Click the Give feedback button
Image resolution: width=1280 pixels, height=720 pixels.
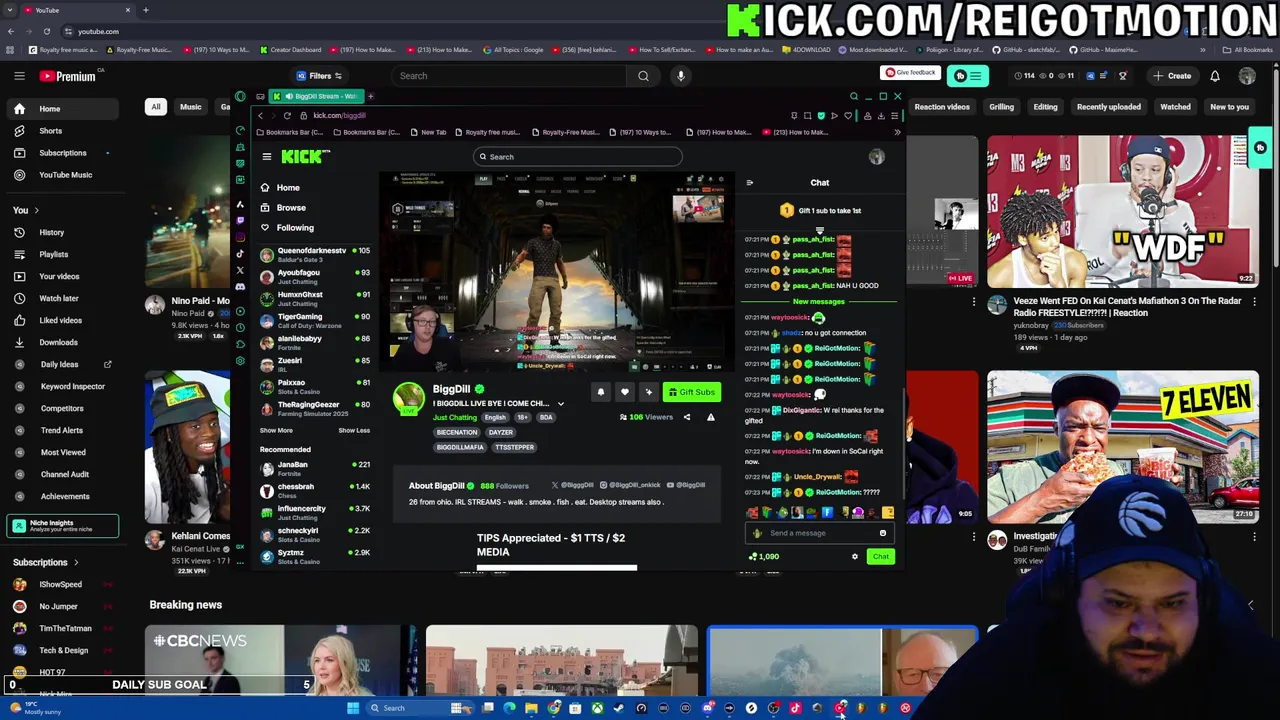pyautogui.click(x=911, y=73)
